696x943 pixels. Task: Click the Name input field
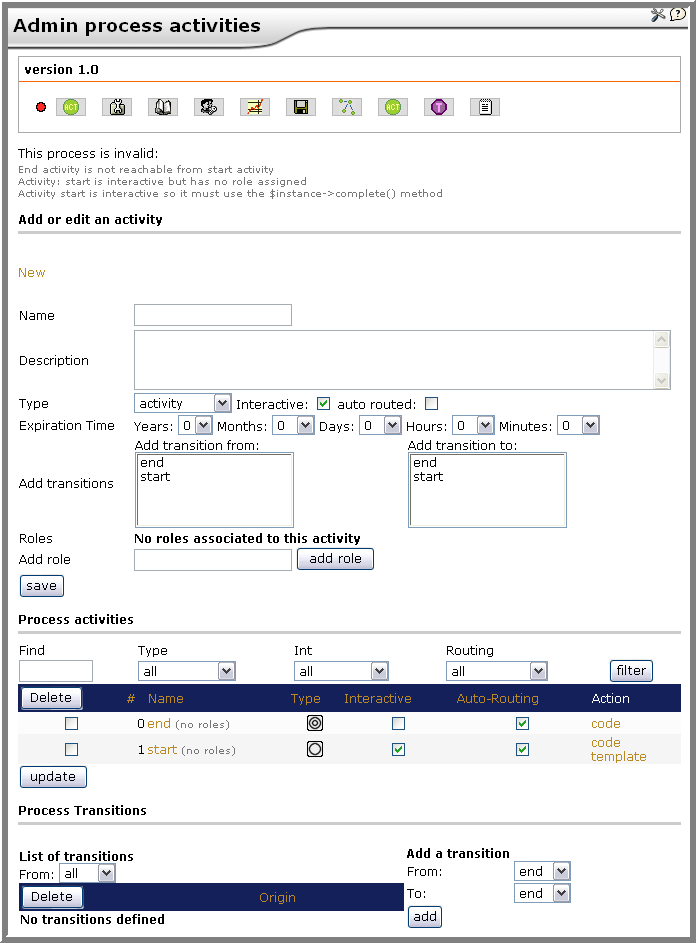[213, 315]
